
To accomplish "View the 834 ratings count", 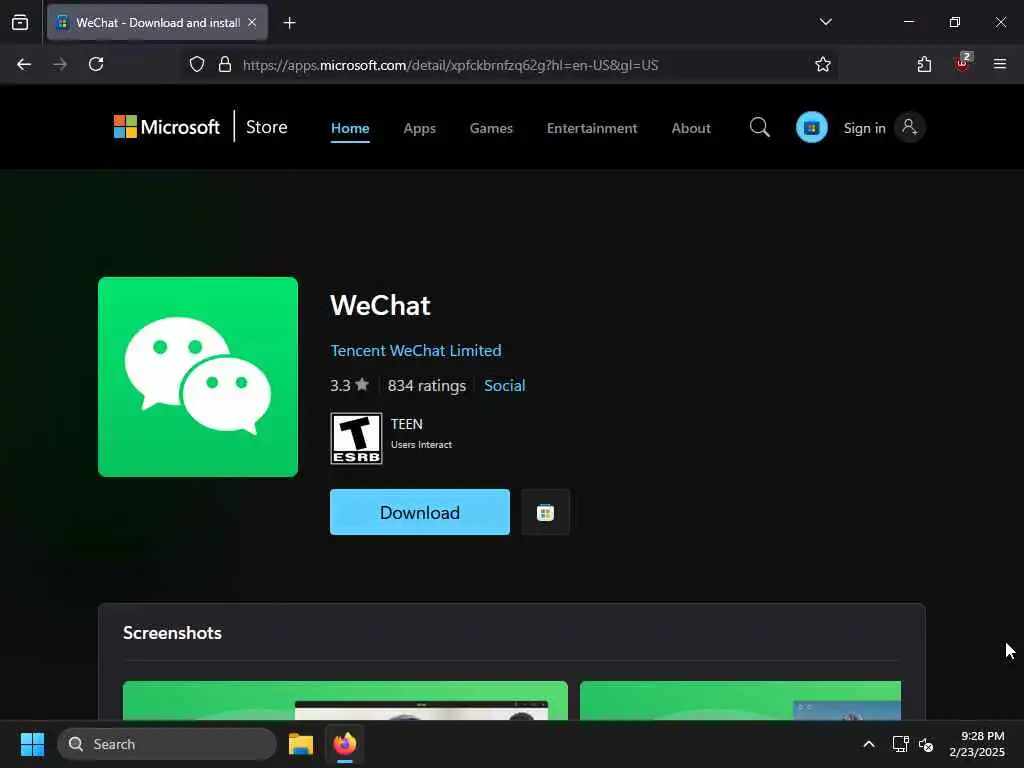I will (427, 385).
